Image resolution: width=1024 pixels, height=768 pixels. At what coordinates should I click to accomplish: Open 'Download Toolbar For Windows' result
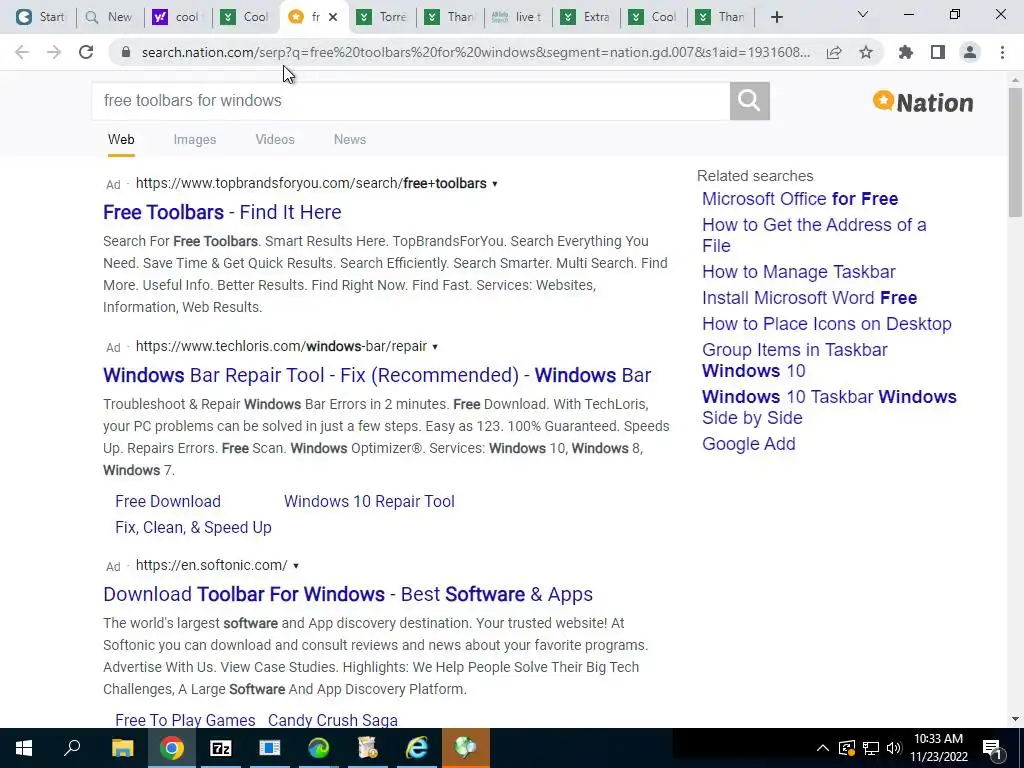click(348, 594)
